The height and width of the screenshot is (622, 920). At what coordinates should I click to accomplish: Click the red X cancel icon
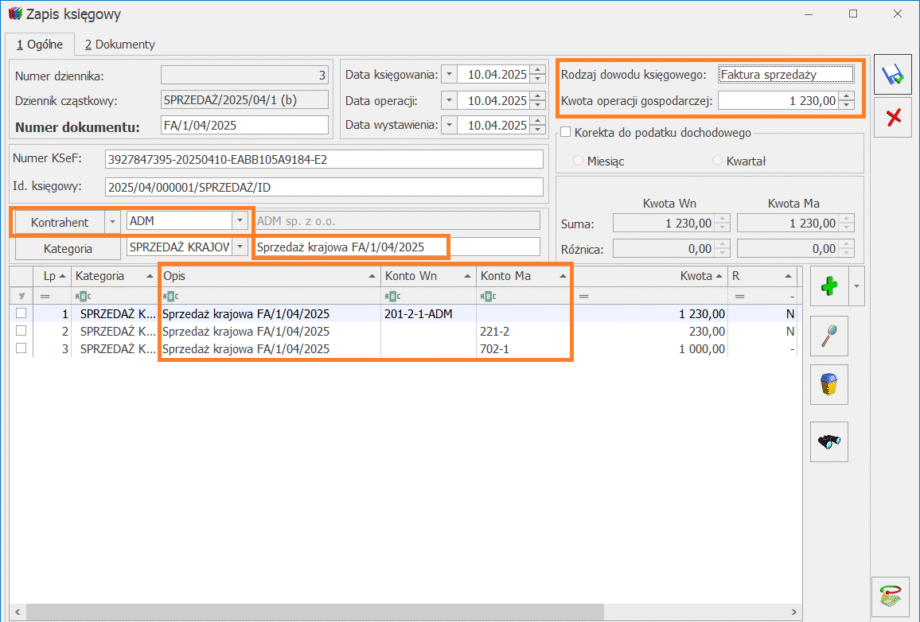click(891, 118)
